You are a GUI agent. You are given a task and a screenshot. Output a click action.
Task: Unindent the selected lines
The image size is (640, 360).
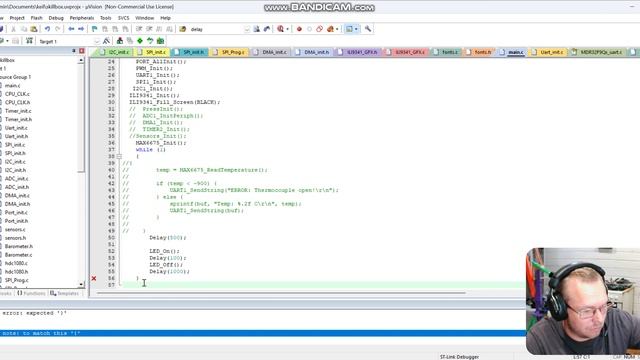149,29
